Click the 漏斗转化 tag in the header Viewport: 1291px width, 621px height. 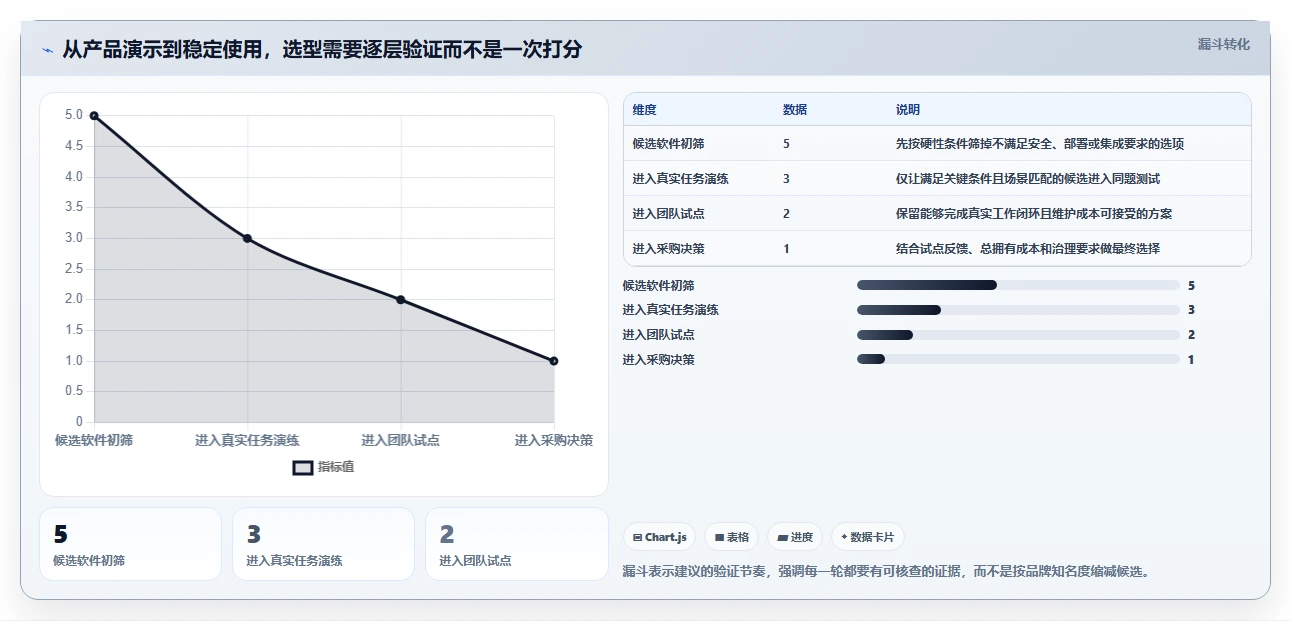tap(1224, 44)
